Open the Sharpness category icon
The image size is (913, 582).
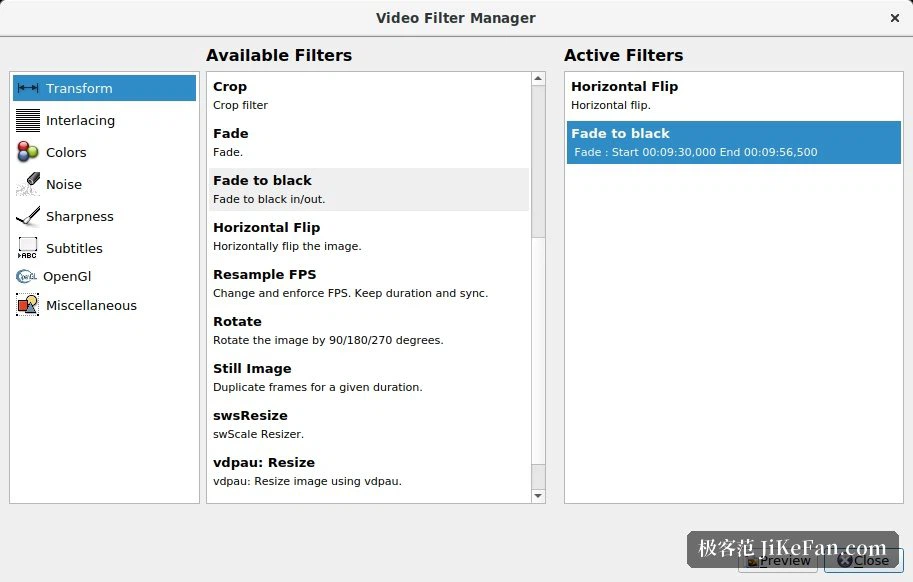click(x=28, y=216)
